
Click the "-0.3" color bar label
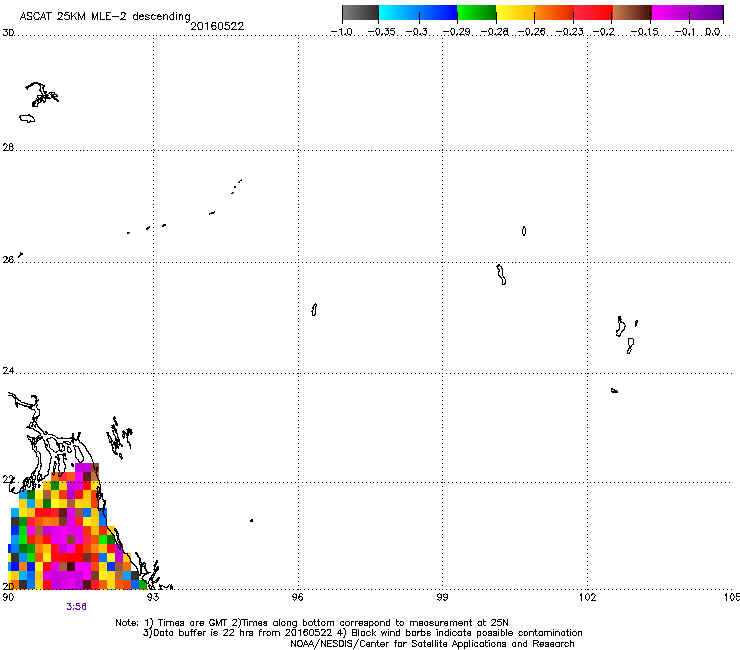tap(417, 32)
